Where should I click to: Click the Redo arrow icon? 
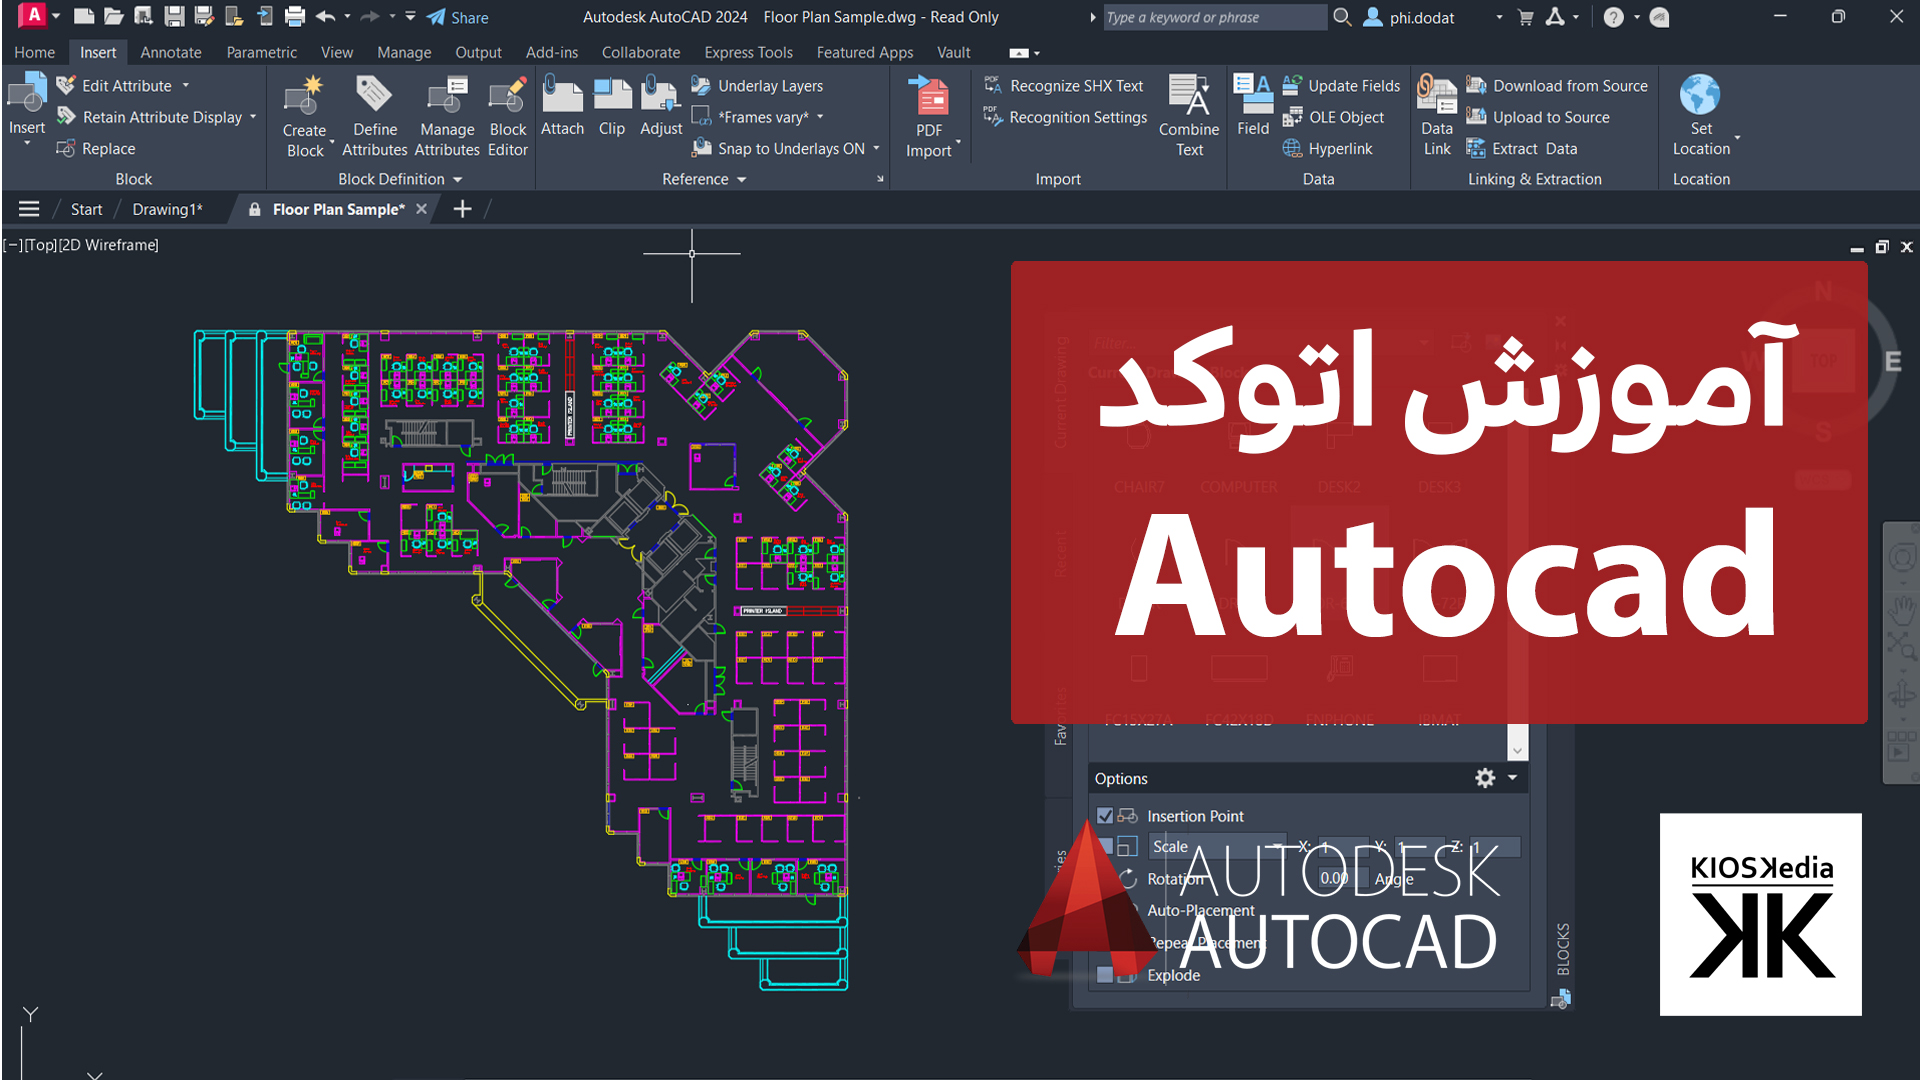click(x=370, y=16)
